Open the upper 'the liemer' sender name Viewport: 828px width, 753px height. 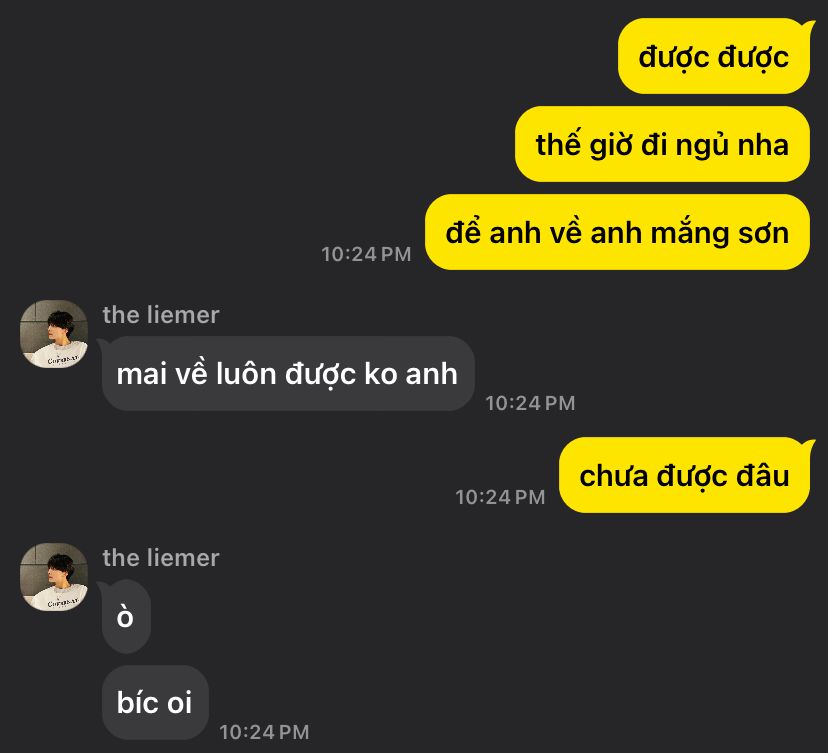161,315
